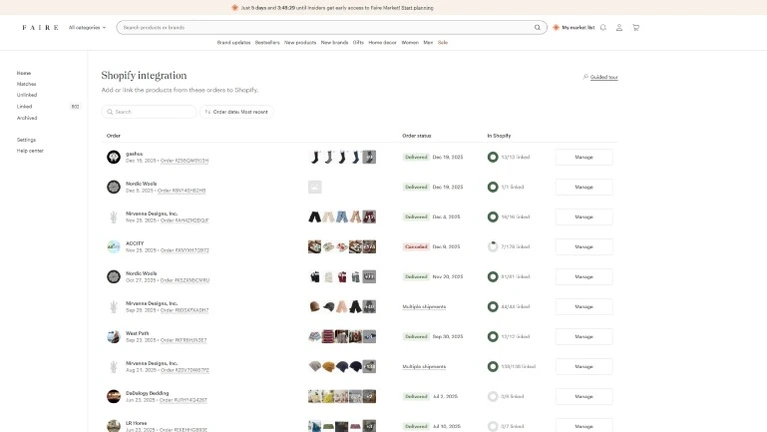Click the ACCITY order linked progress ring

click(x=493, y=247)
